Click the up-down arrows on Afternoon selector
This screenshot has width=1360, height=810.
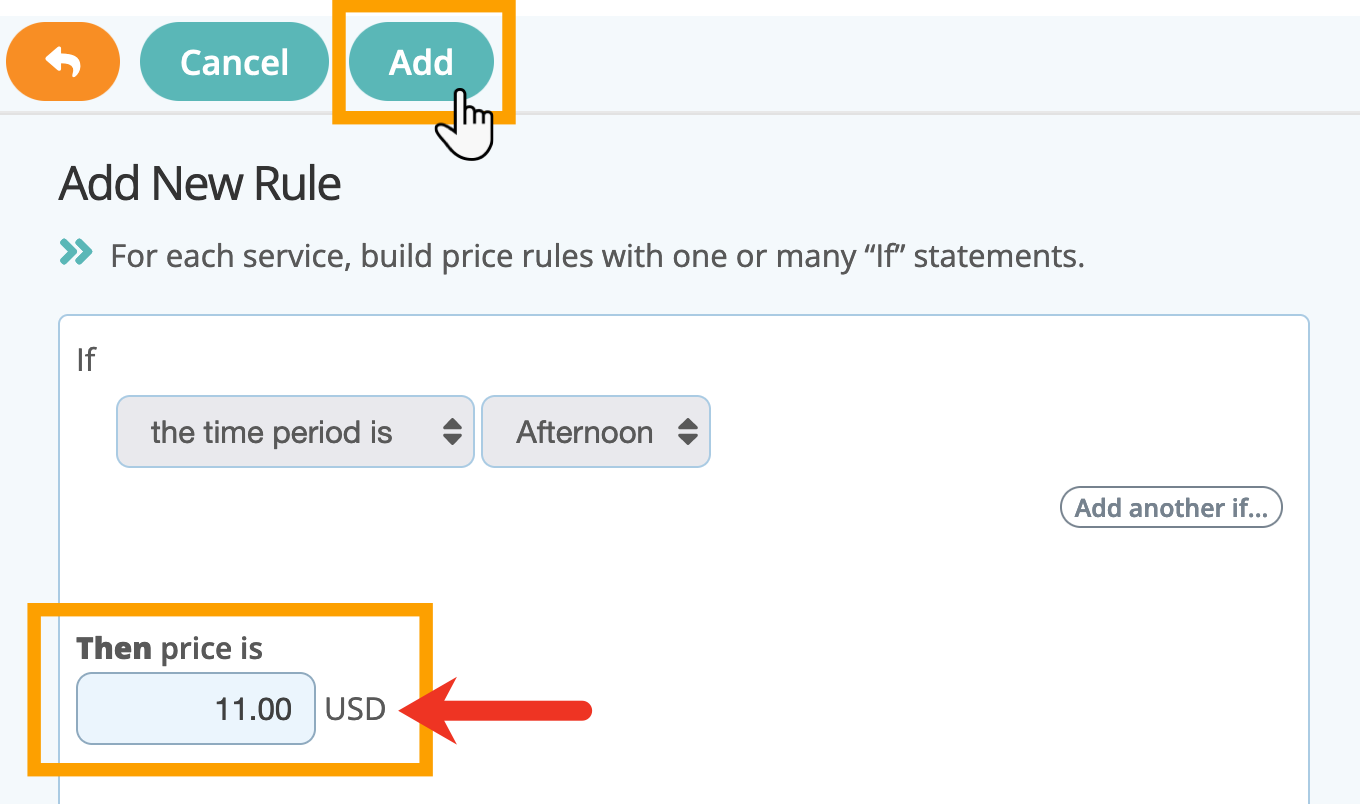click(x=687, y=432)
